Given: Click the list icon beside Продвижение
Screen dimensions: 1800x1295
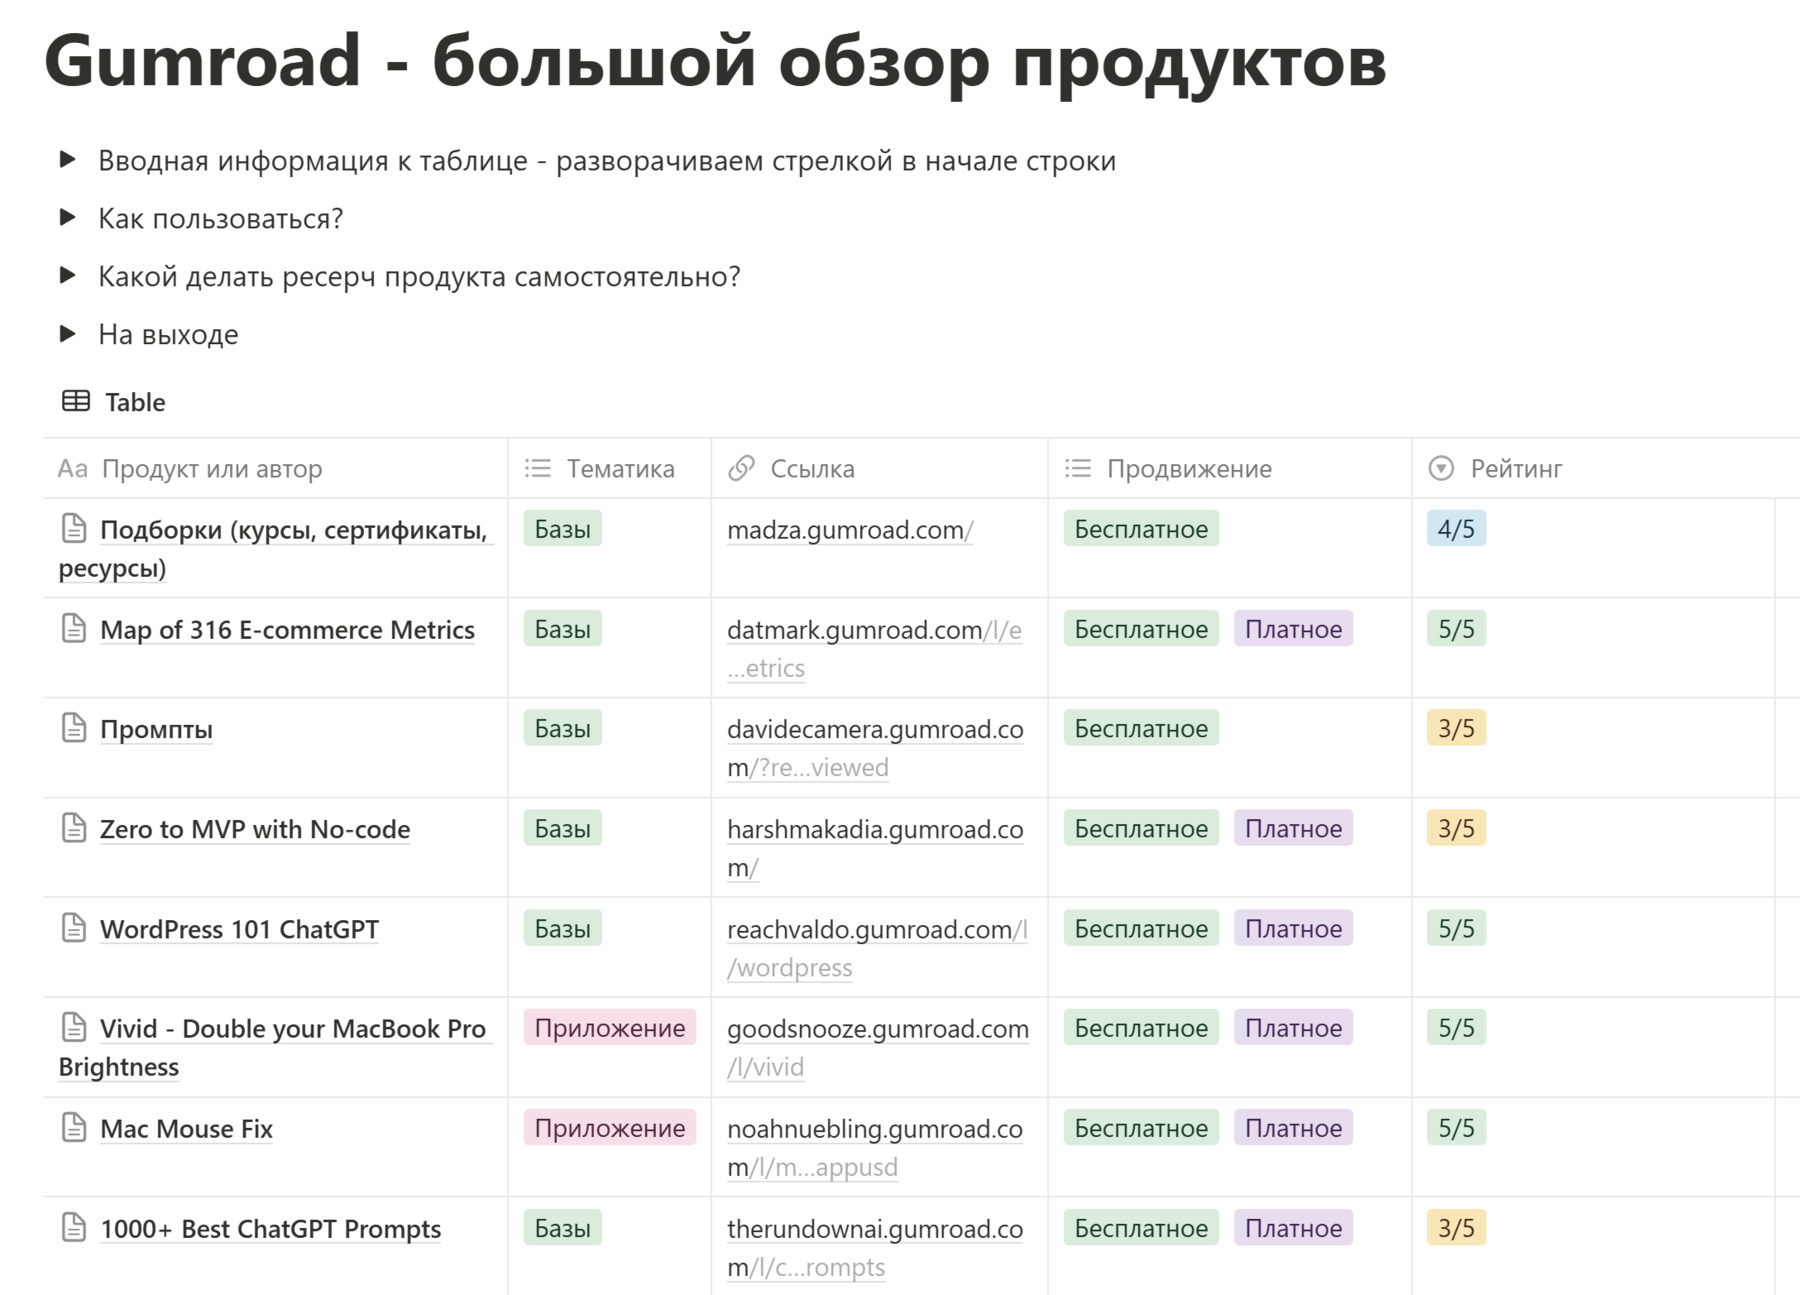Looking at the screenshot, I should coord(1078,468).
